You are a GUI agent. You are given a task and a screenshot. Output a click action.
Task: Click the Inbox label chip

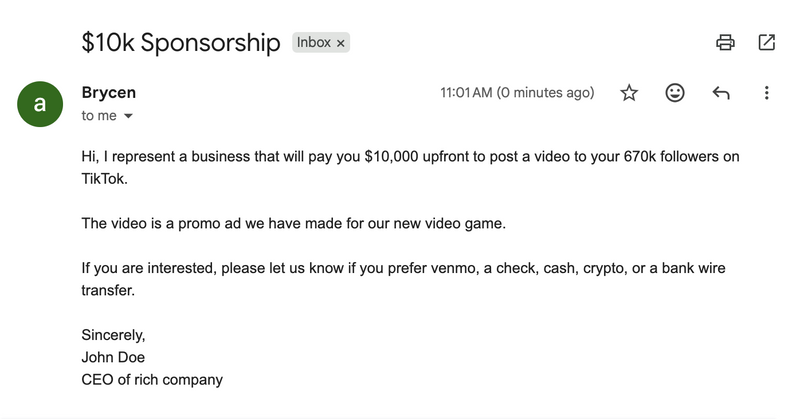[314, 43]
